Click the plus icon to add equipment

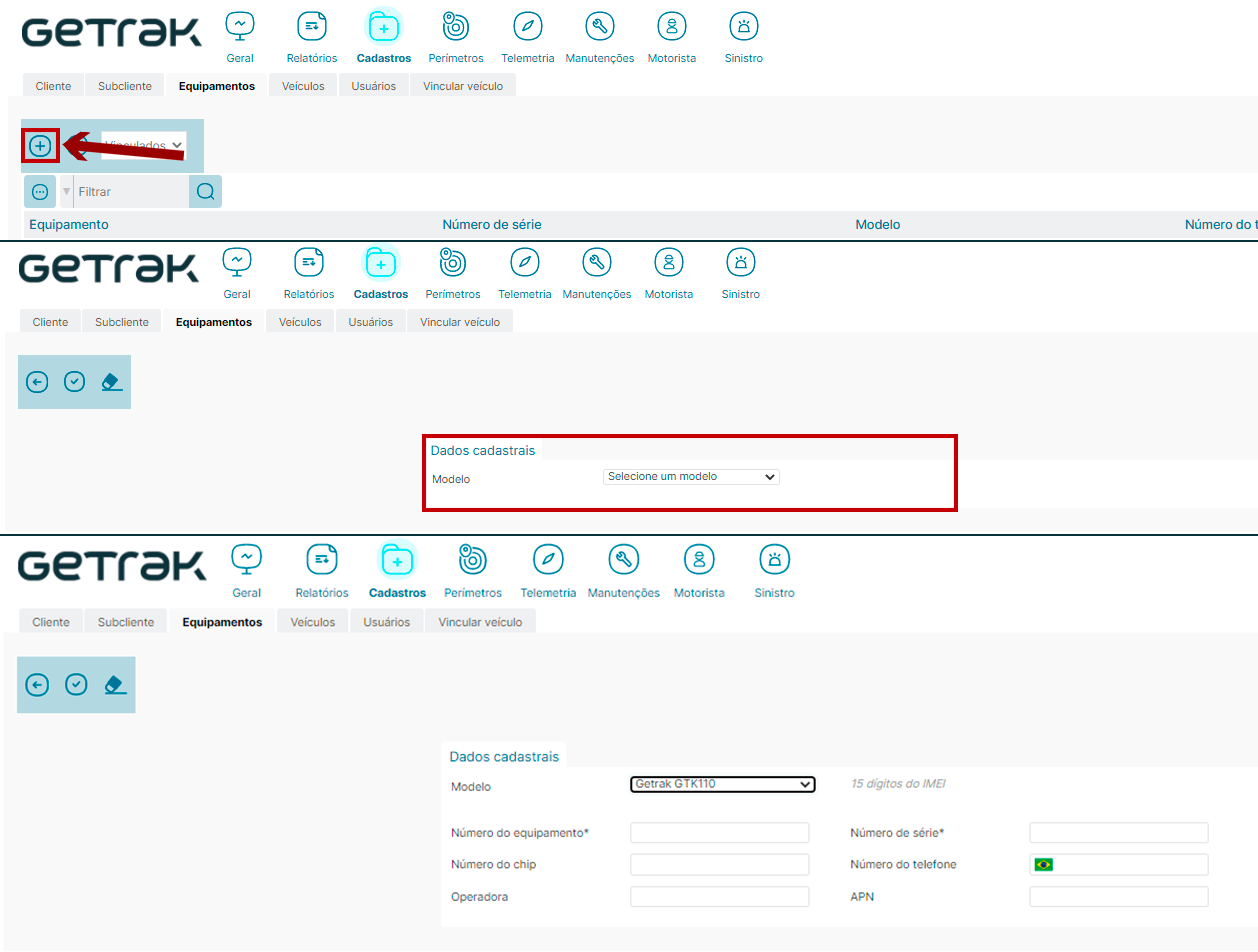click(40, 146)
